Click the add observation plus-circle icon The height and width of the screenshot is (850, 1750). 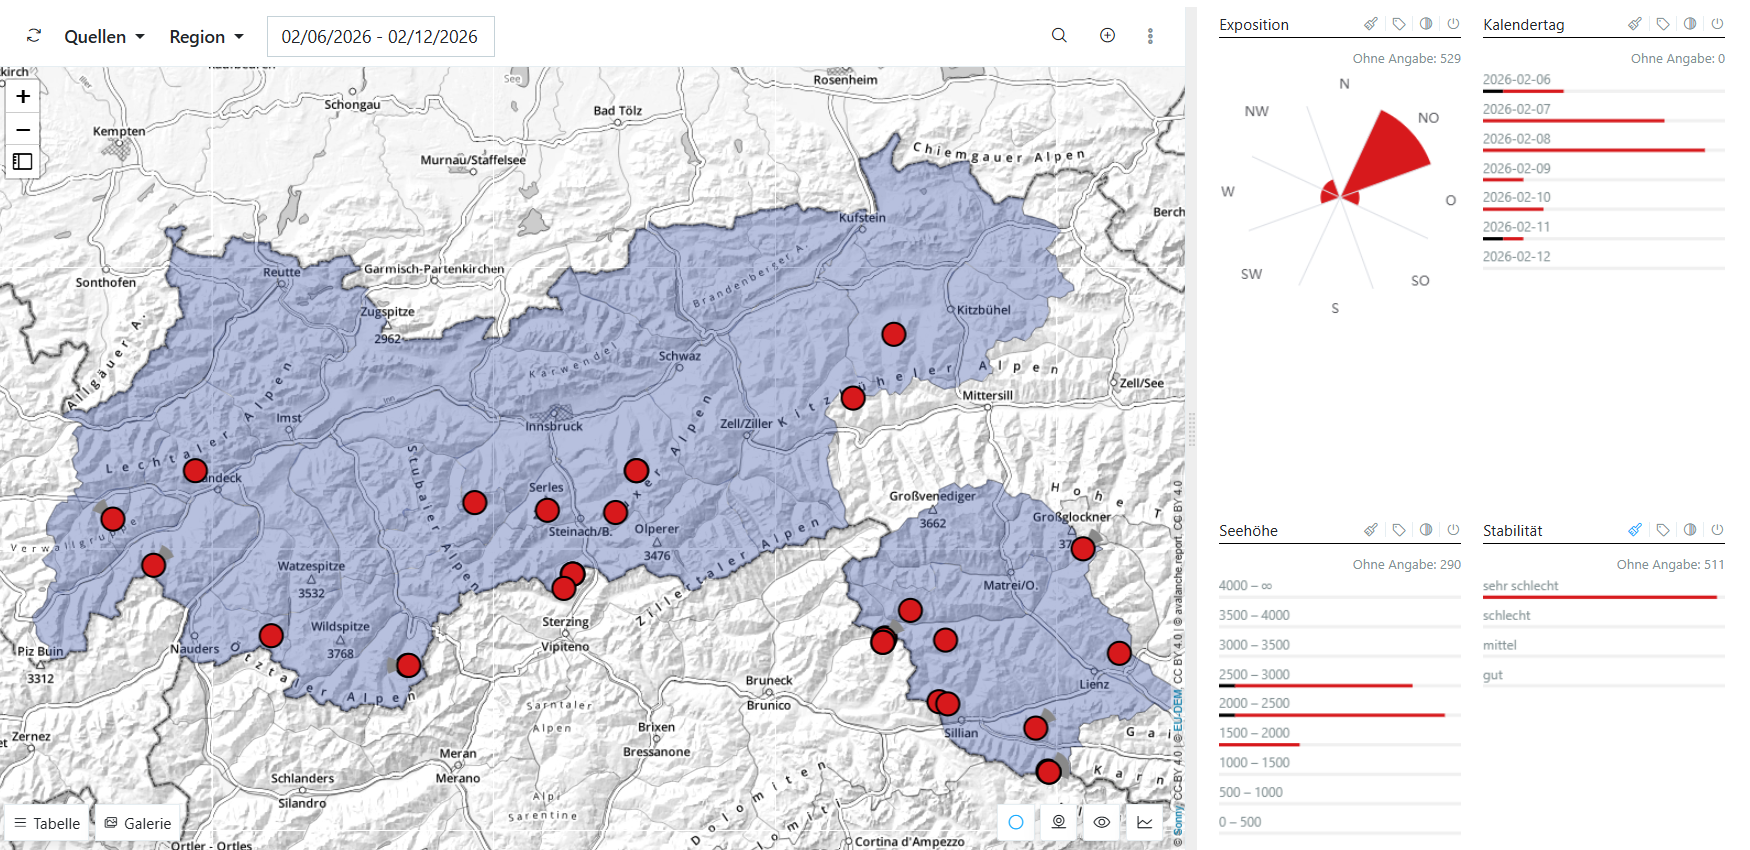1107,36
